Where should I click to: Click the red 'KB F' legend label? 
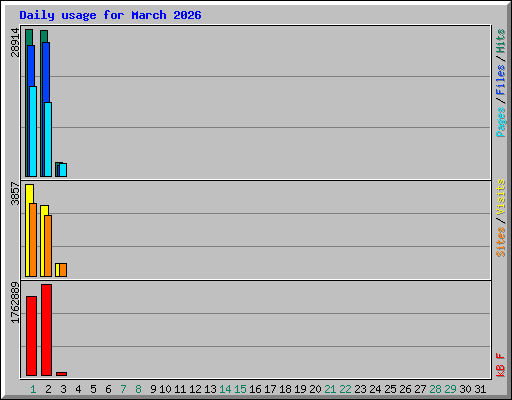501,365
